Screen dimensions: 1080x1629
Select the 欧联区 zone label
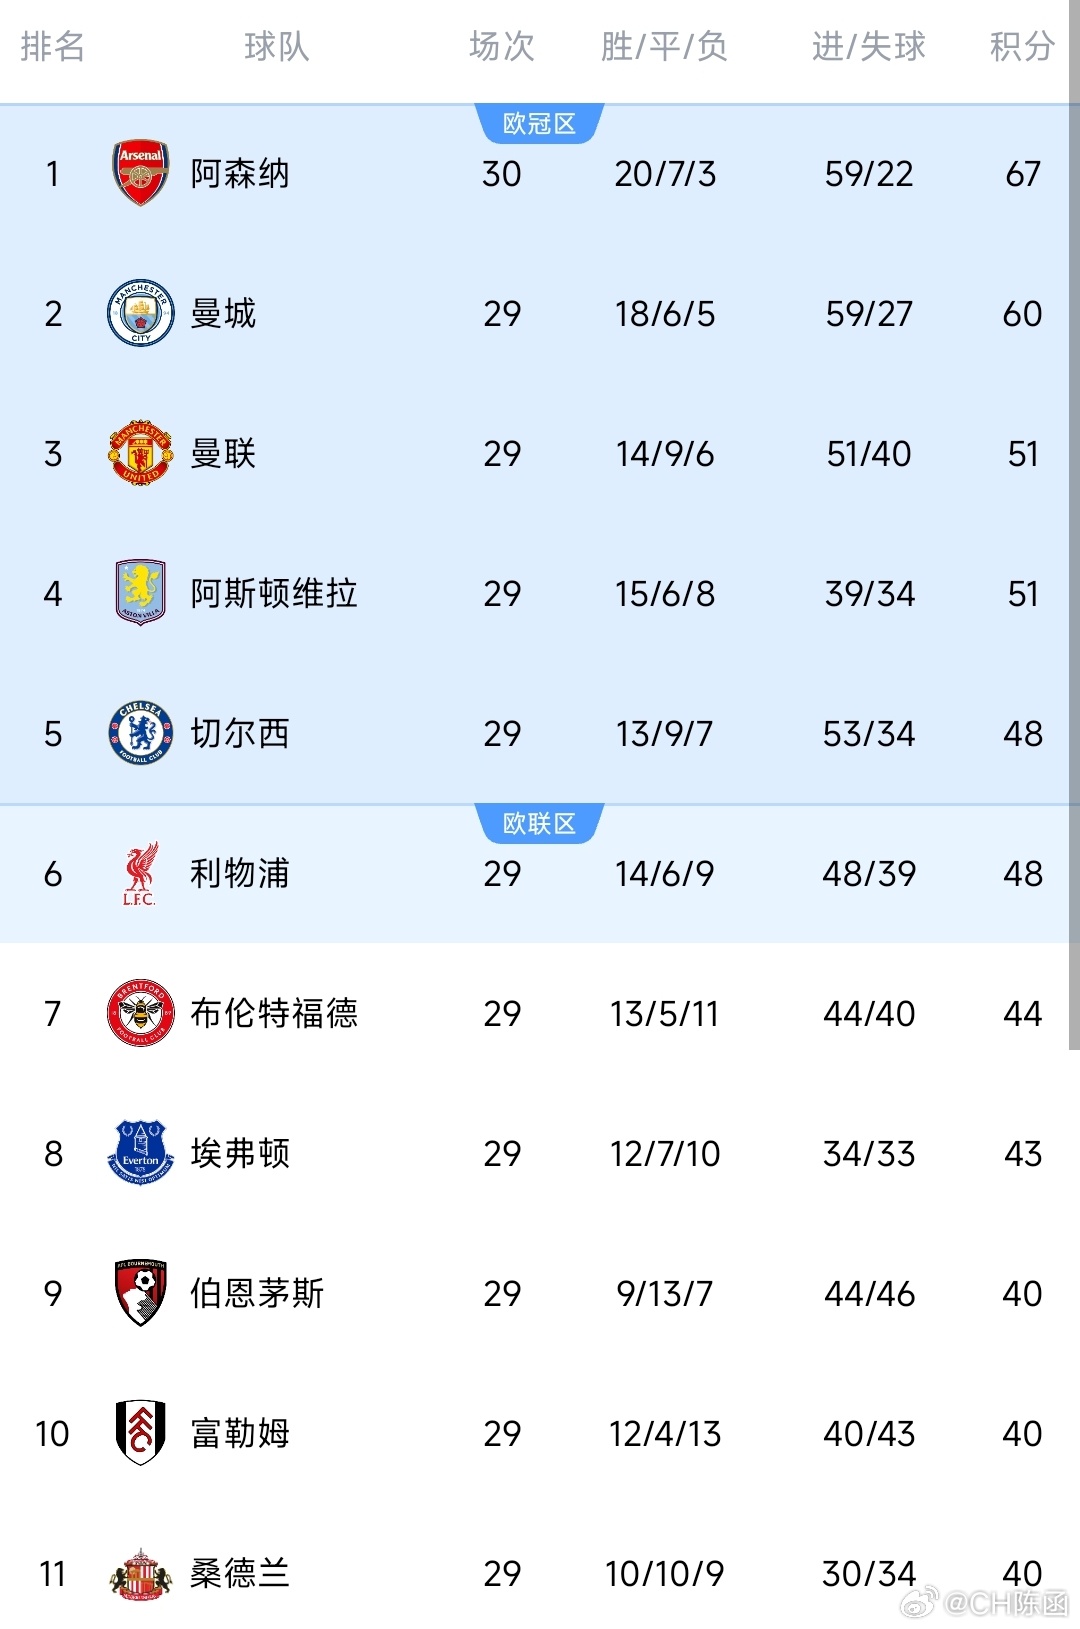point(539,824)
